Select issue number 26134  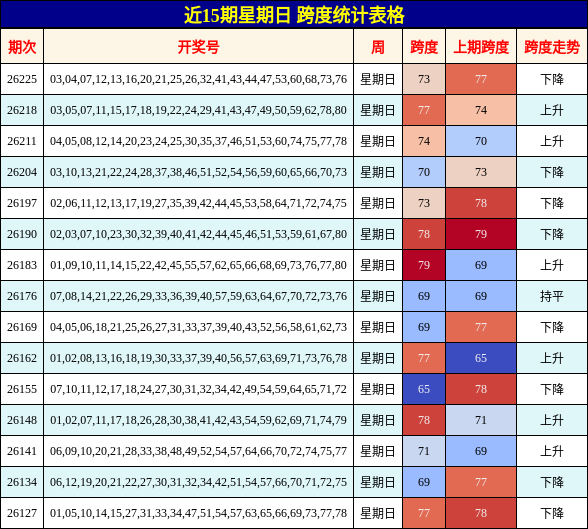point(22,482)
